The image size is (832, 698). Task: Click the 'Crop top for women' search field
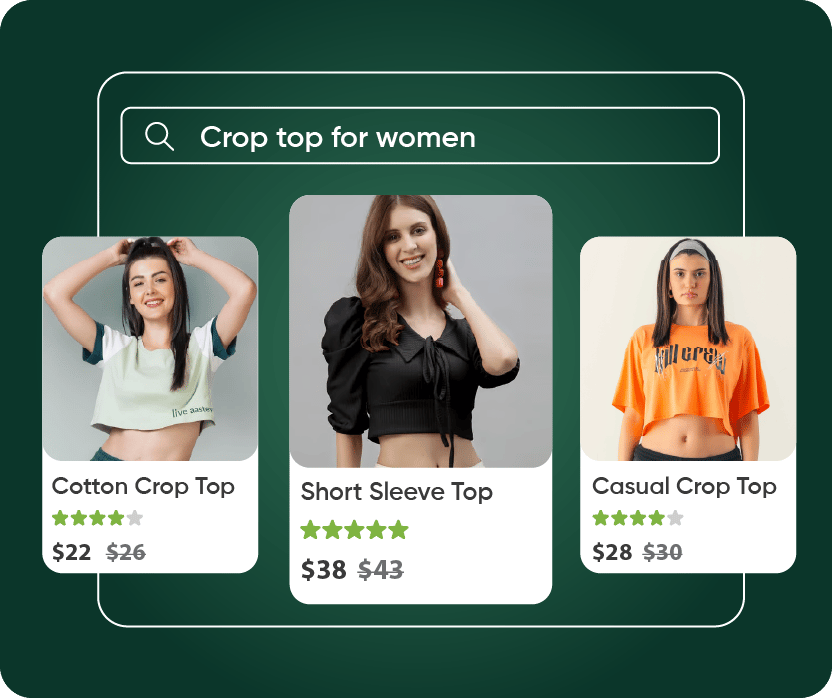pyautogui.click(x=420, y=136)
